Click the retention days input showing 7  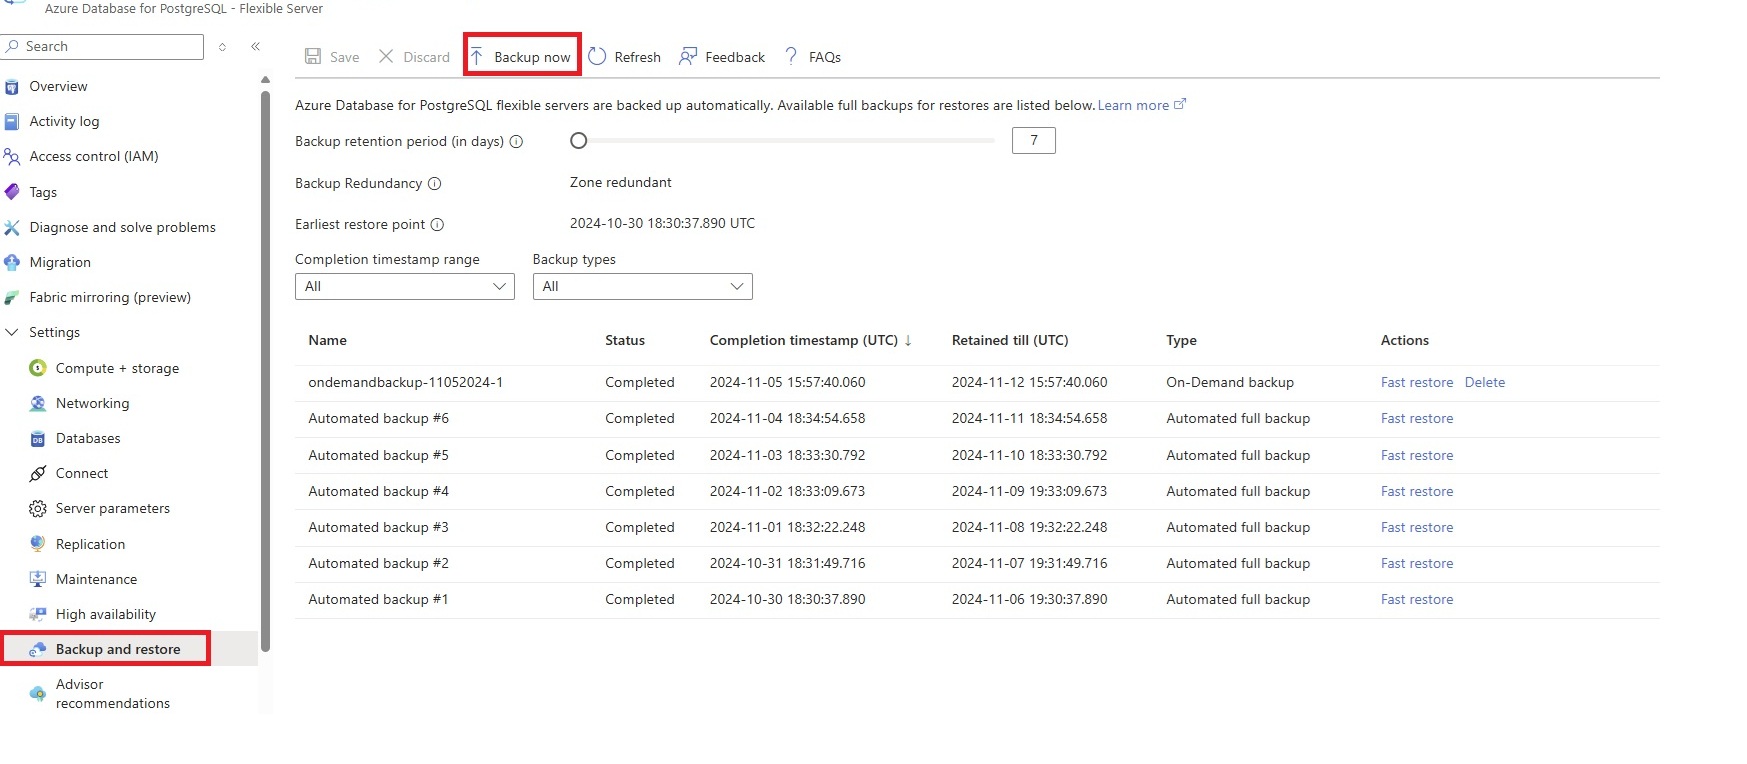(x=1034, y=141)
